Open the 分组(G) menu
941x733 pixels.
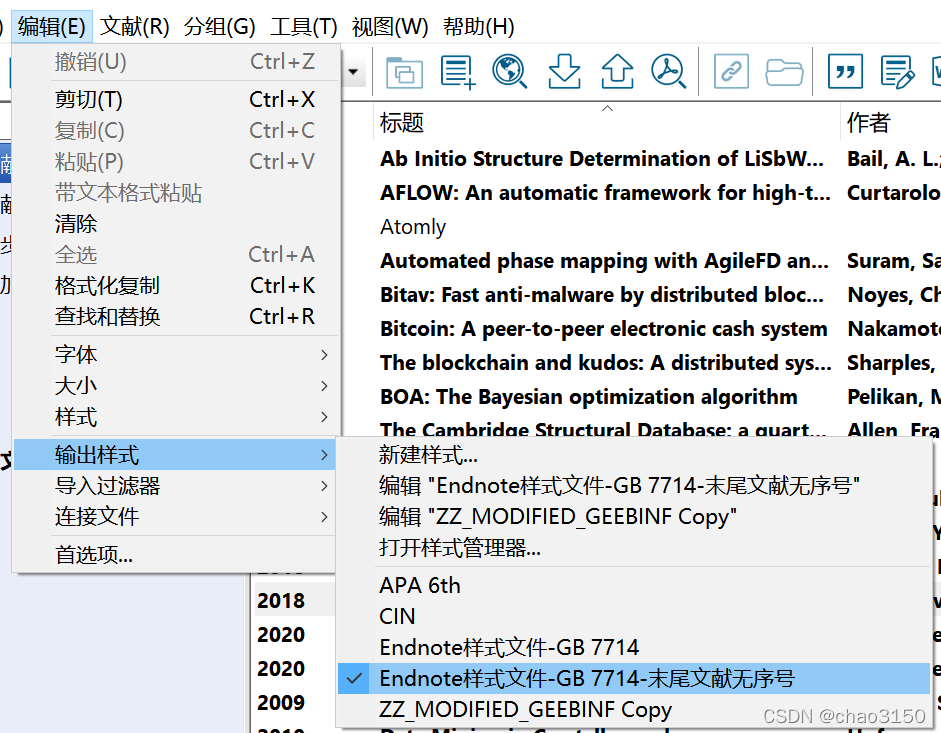coord(220,26)
